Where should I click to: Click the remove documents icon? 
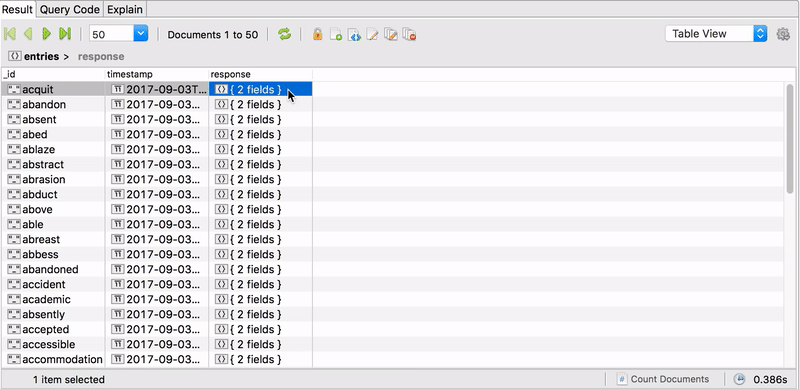tap(409, 34)
